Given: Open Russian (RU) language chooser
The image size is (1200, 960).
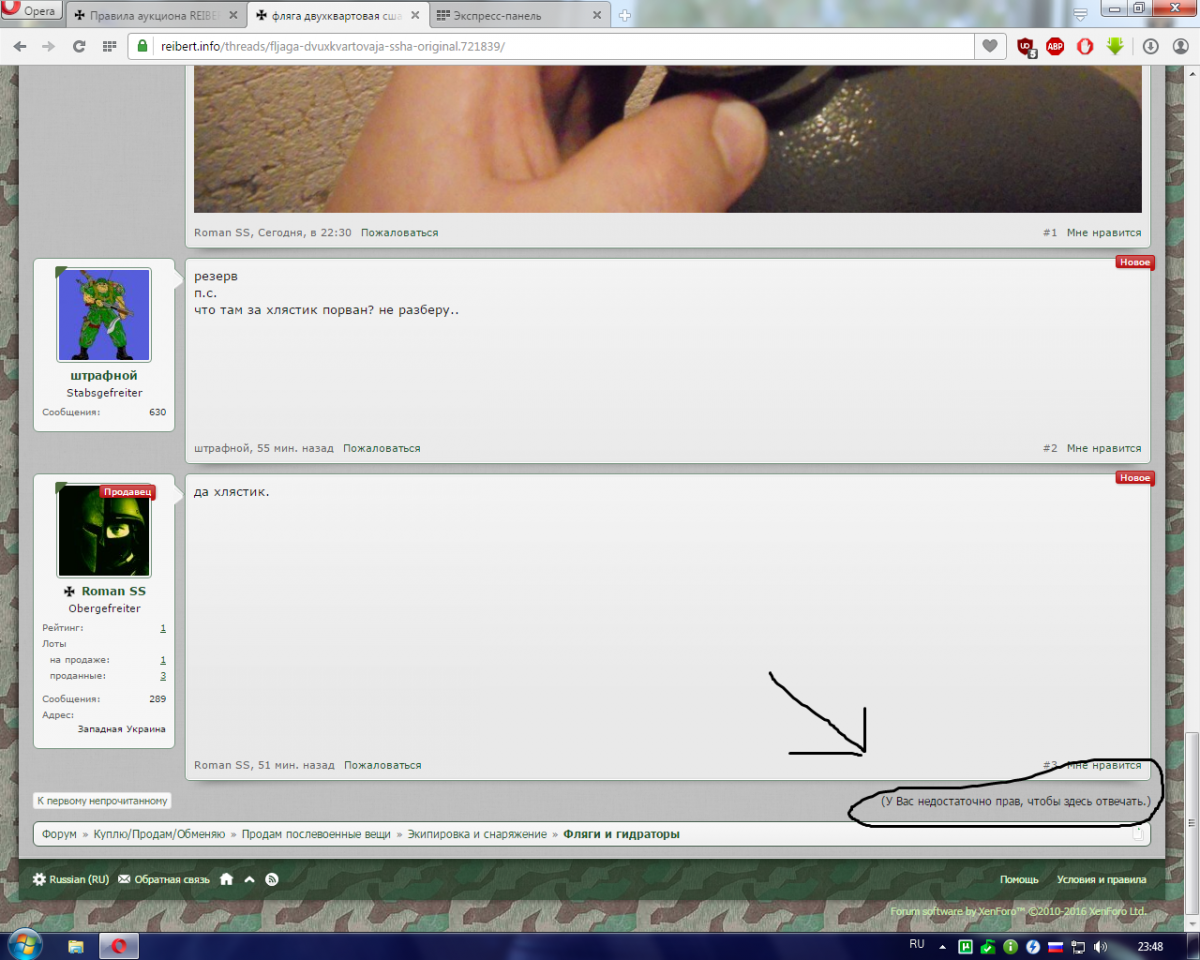Looking at the screenshot, I should 70,879.
